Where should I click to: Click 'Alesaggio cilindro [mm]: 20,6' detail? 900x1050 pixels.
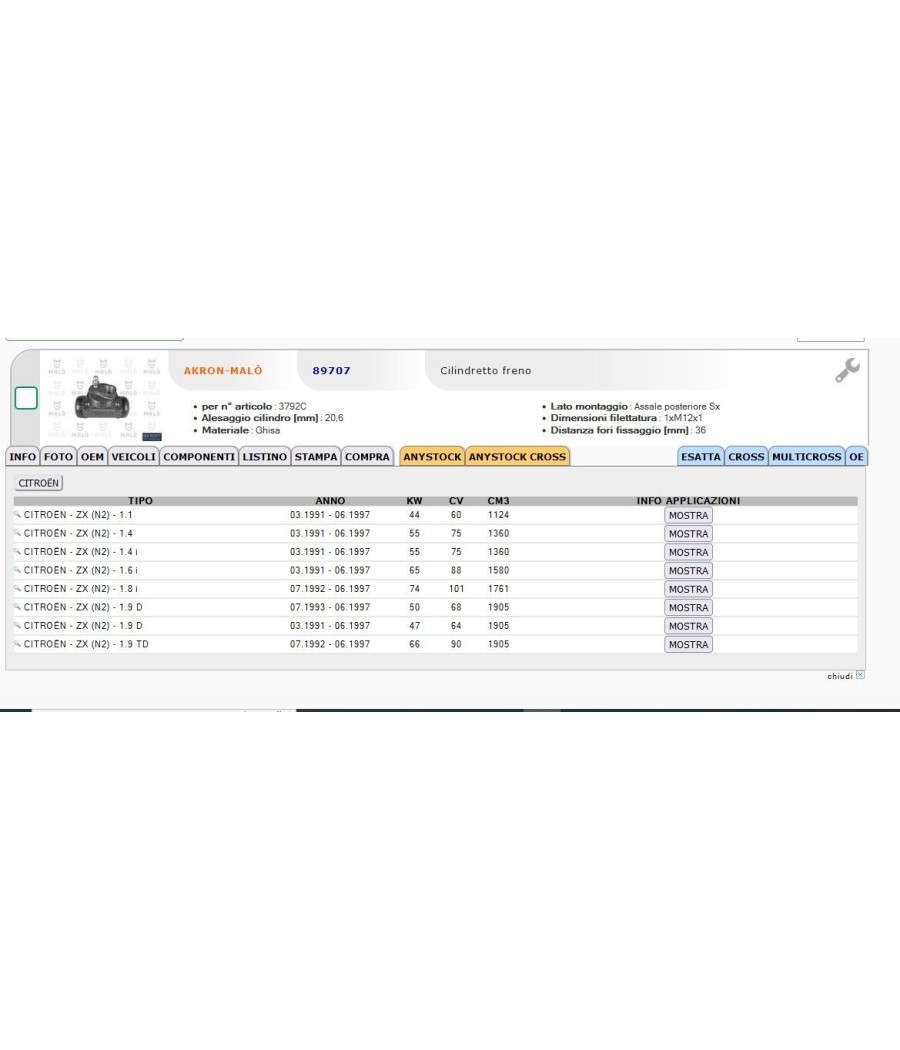click(x=273, y=418)
